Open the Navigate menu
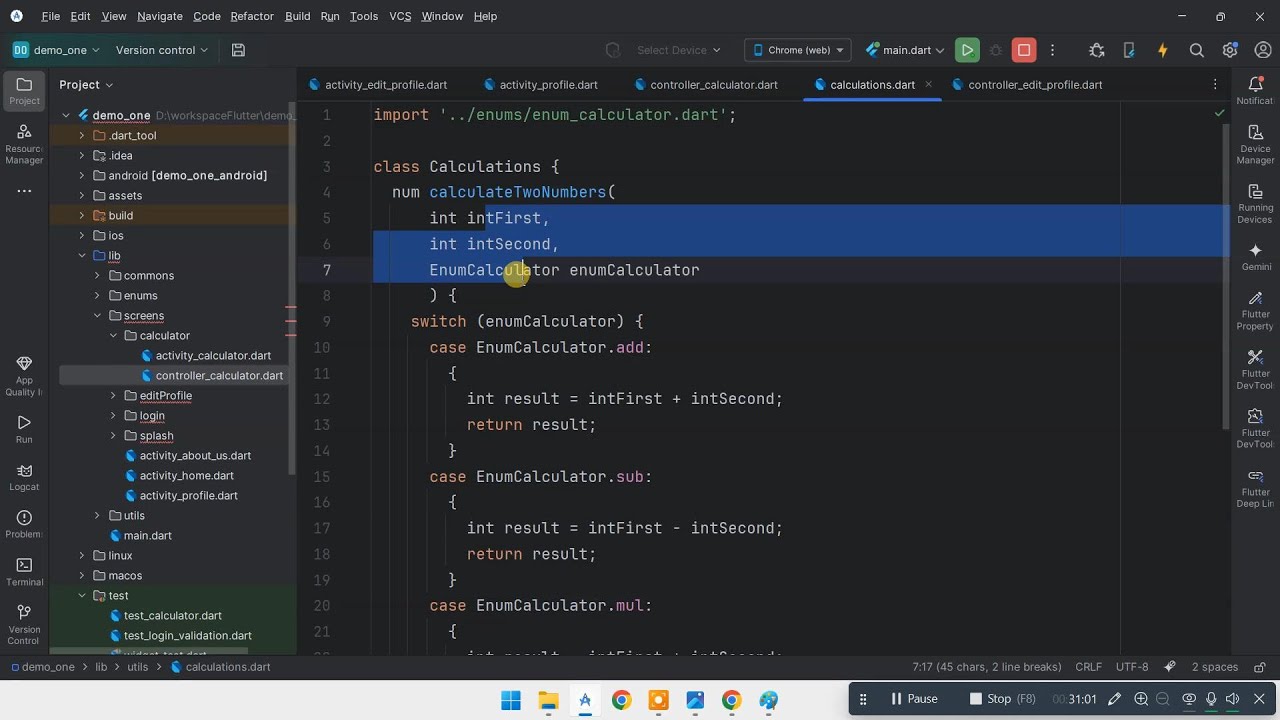Viewport: 1280px width, 720px height. click(160, 16)
